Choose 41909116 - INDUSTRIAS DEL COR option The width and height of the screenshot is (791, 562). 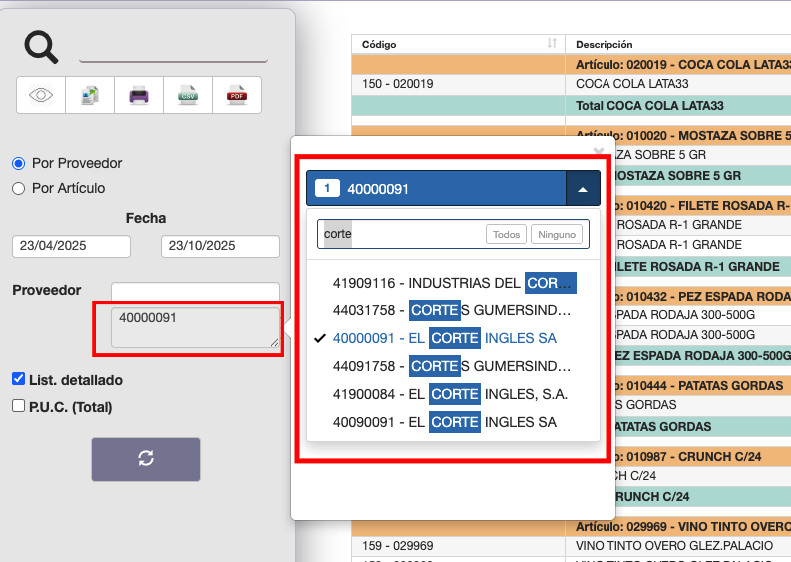(x=453, y=283)
